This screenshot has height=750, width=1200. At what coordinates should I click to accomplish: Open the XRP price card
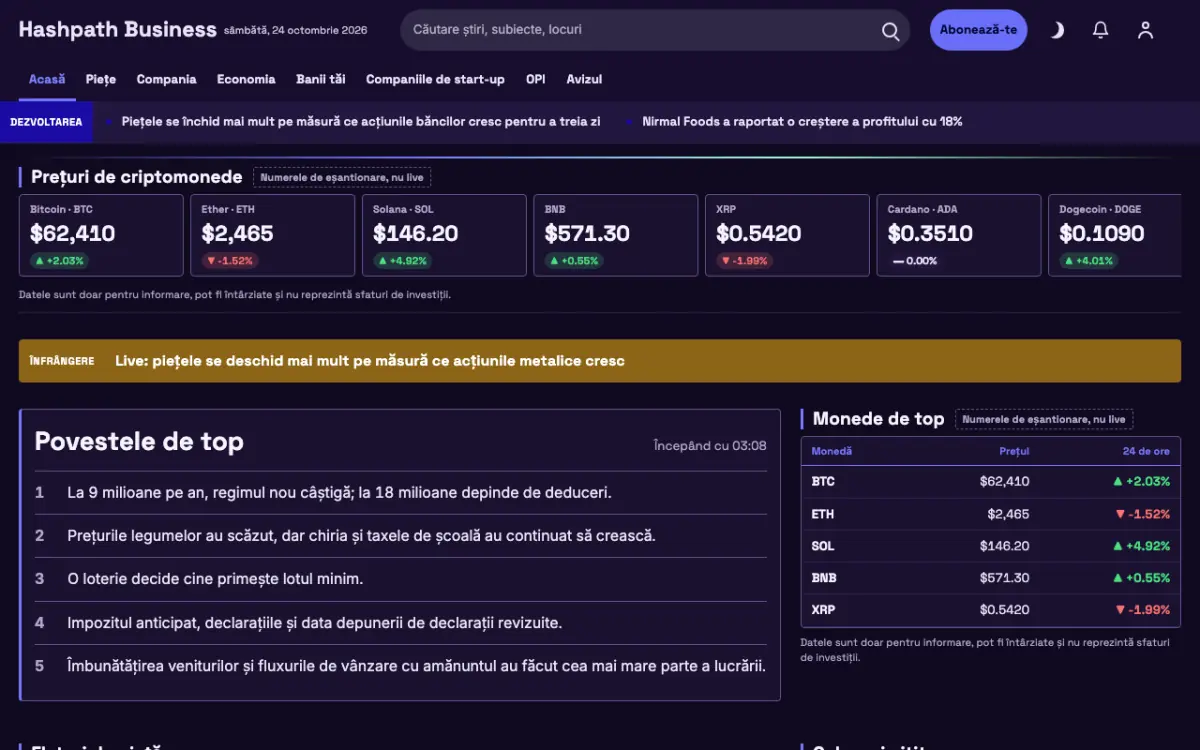tap(787, 235)
